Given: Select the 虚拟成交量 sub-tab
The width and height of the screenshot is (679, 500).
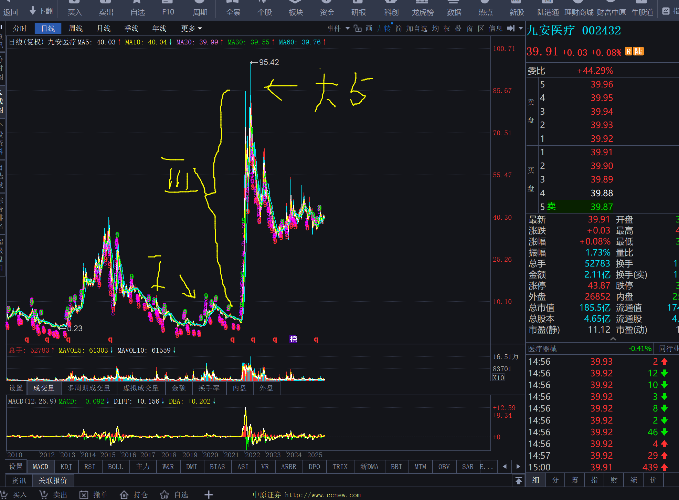Looking at the screenshot, I should (140, 388).
